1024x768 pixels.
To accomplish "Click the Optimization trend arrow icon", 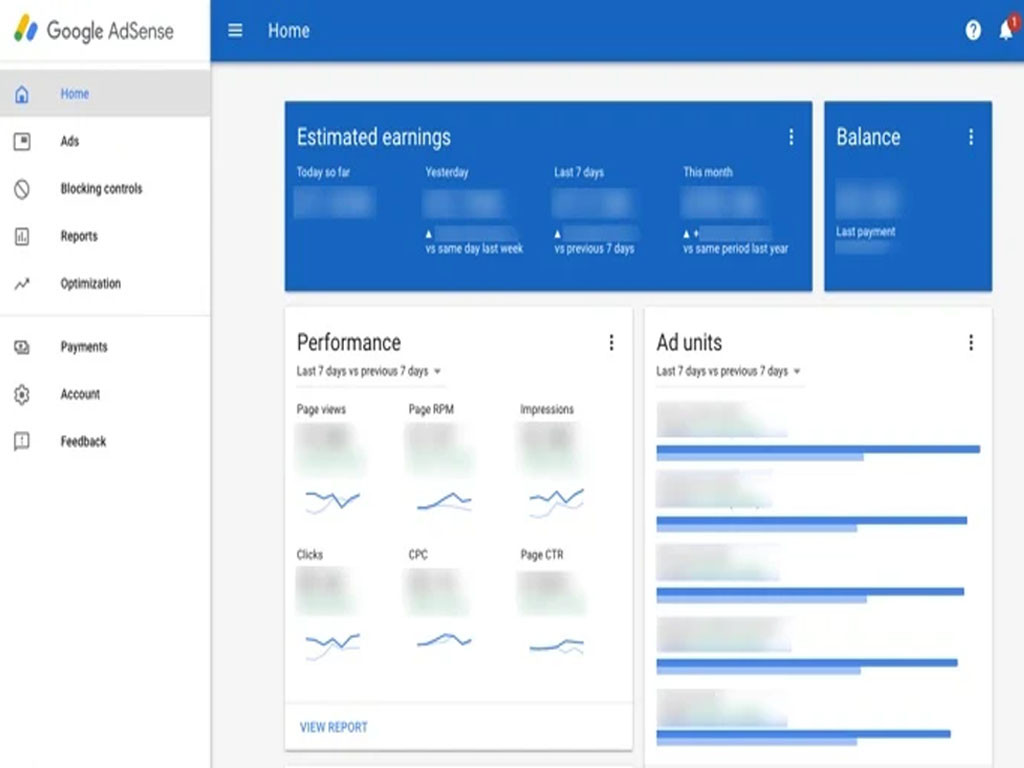I will pyautogui.click(x=22, y=283).
